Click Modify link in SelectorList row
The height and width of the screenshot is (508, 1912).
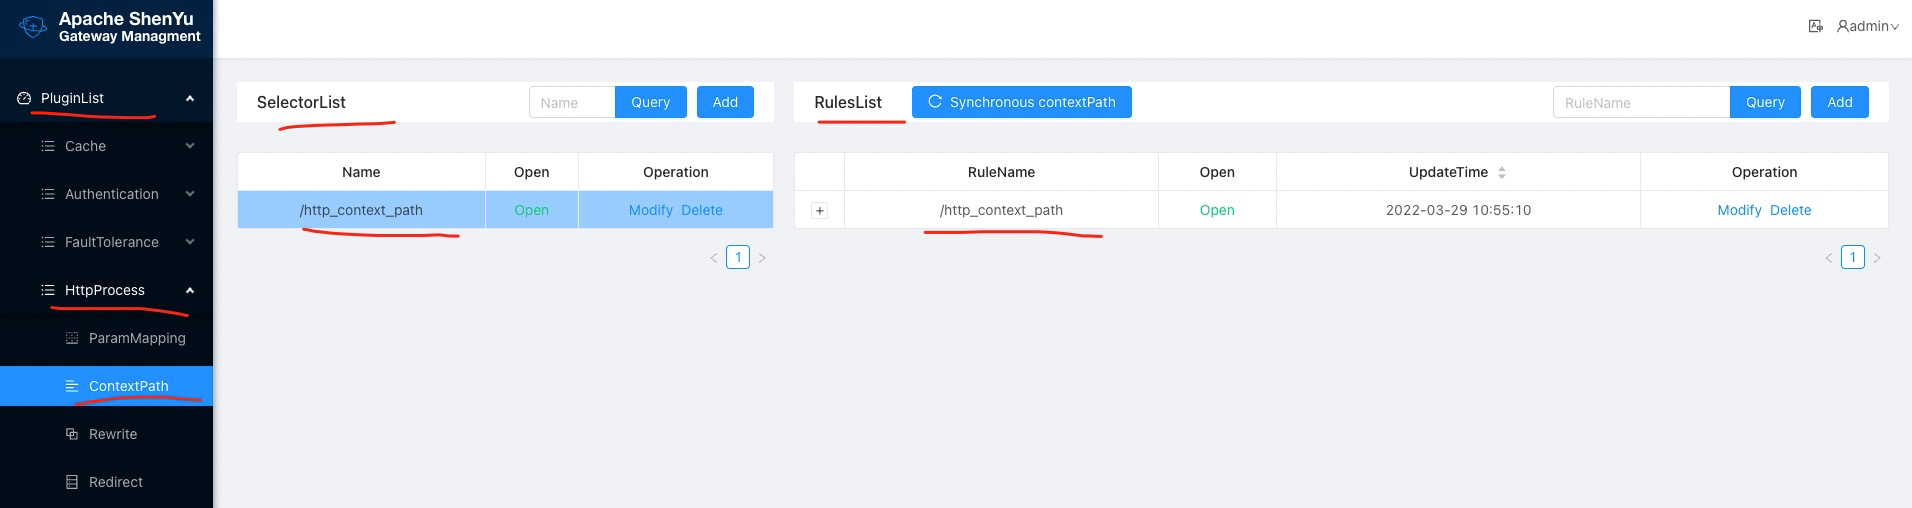click(650, 210)
